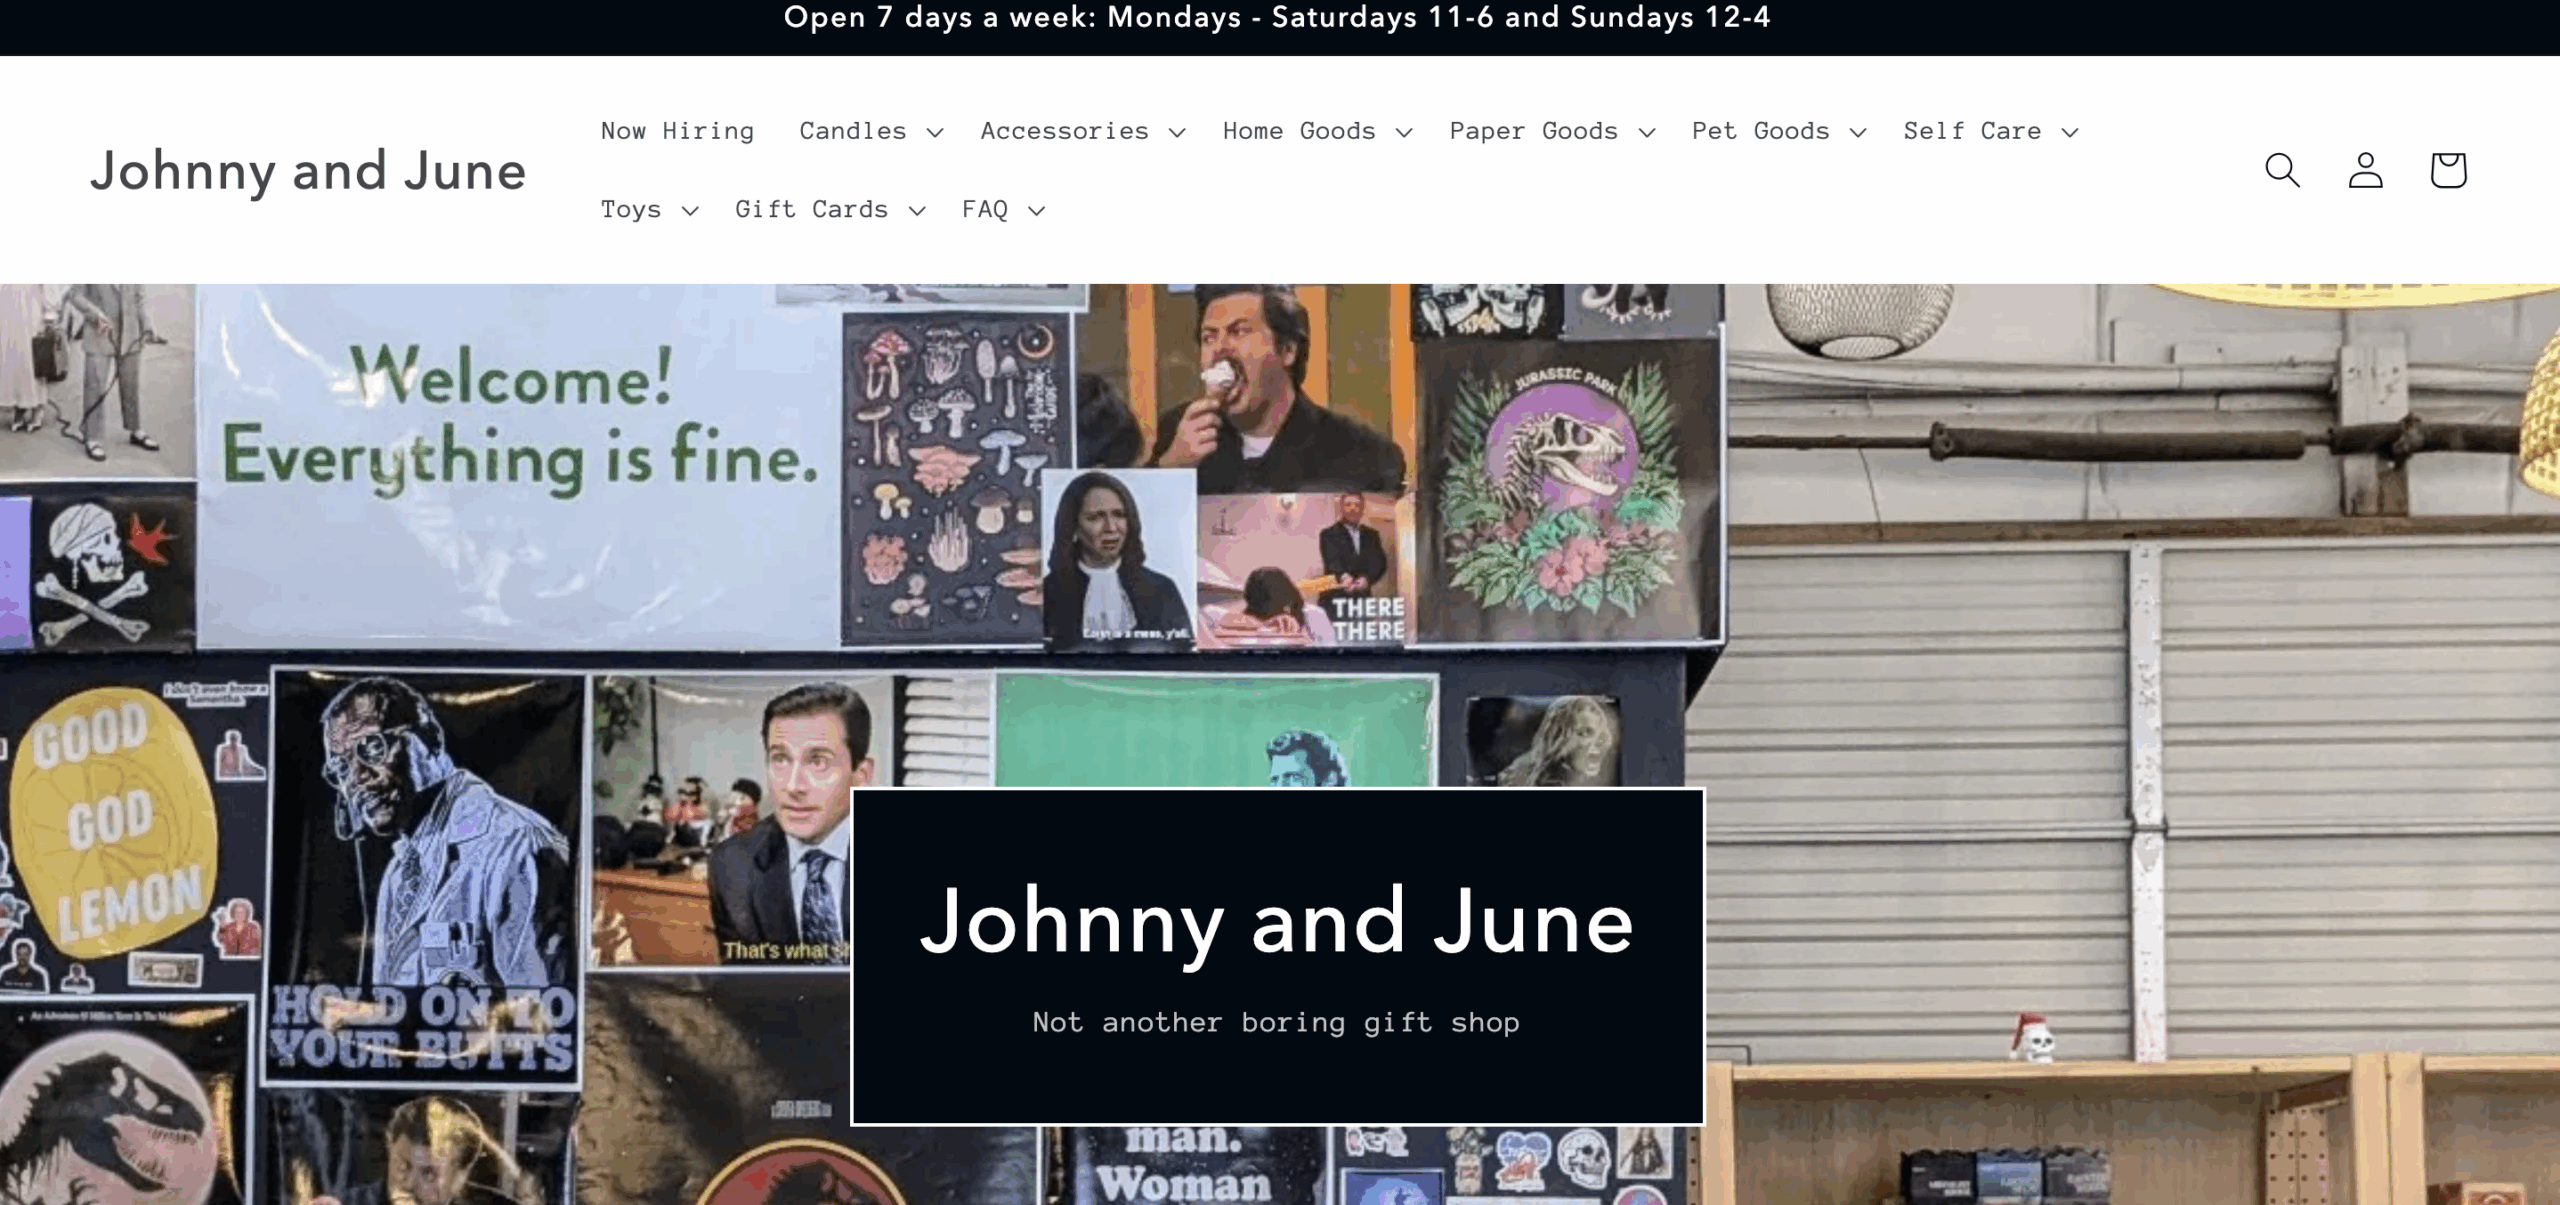Viewport: 2560px width, 1205px height.
Task: Select Paper Goods in the navigation
Action: (x=1533, y=131)
